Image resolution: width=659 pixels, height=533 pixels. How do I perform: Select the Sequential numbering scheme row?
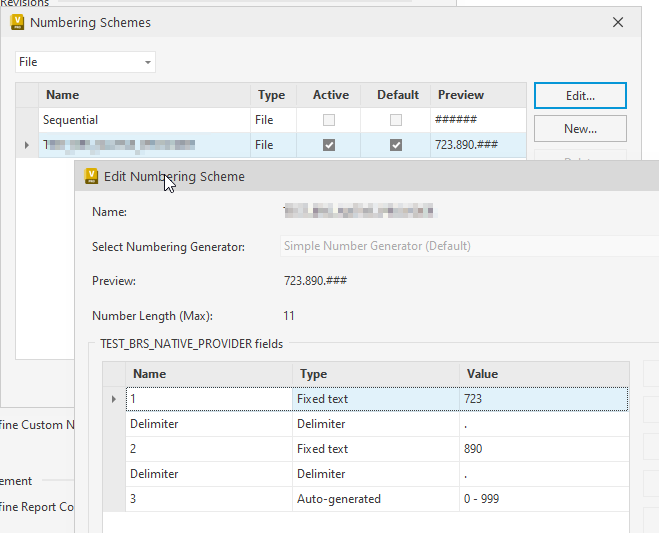pyautogui.click(x=143, y=120)
